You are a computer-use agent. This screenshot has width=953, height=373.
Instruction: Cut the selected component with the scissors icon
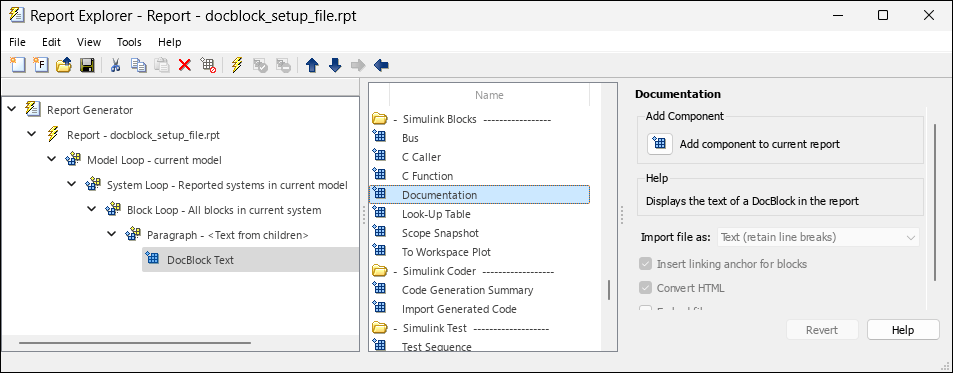[115, 65]
